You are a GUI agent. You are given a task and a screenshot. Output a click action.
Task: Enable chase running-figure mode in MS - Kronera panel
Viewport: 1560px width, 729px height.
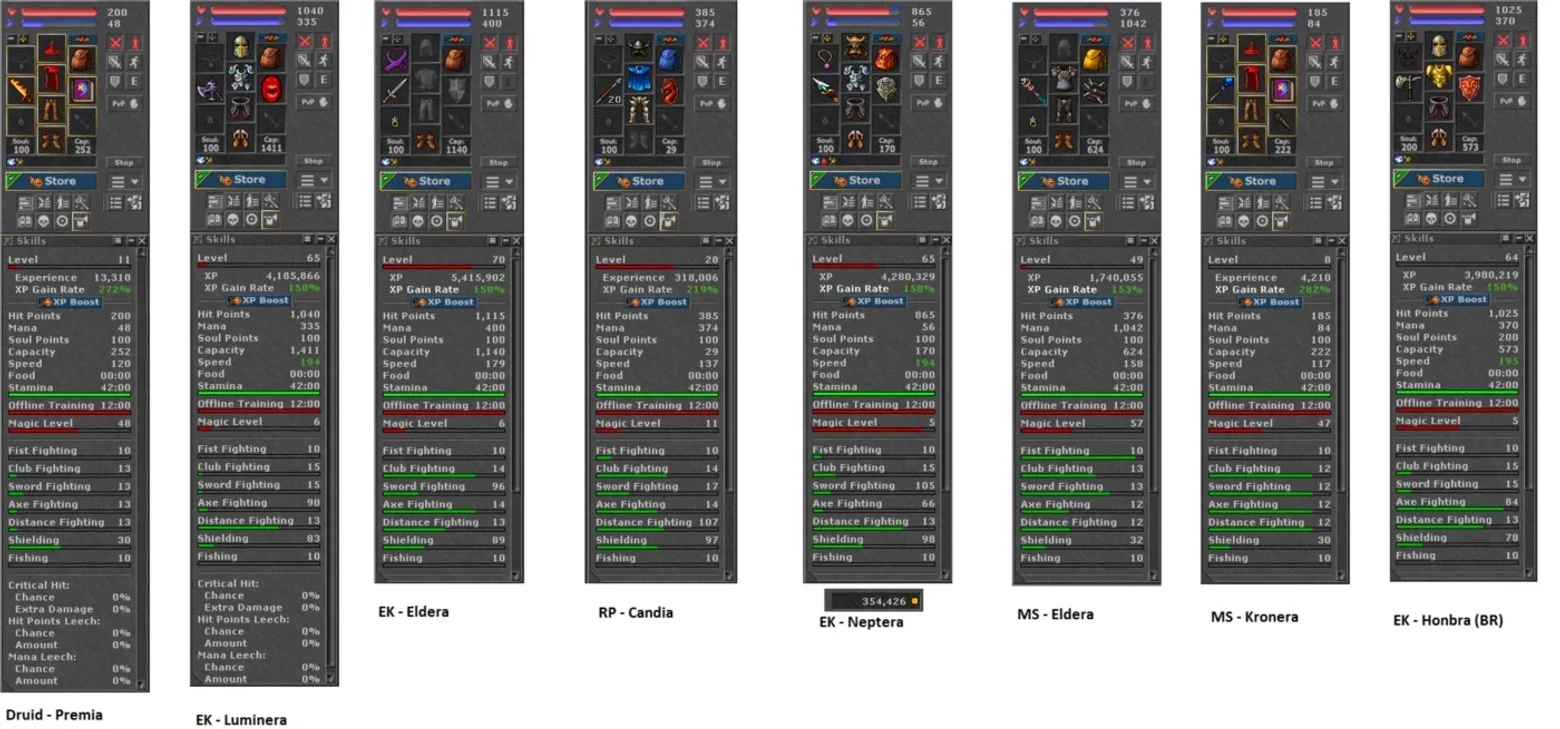1335,62
